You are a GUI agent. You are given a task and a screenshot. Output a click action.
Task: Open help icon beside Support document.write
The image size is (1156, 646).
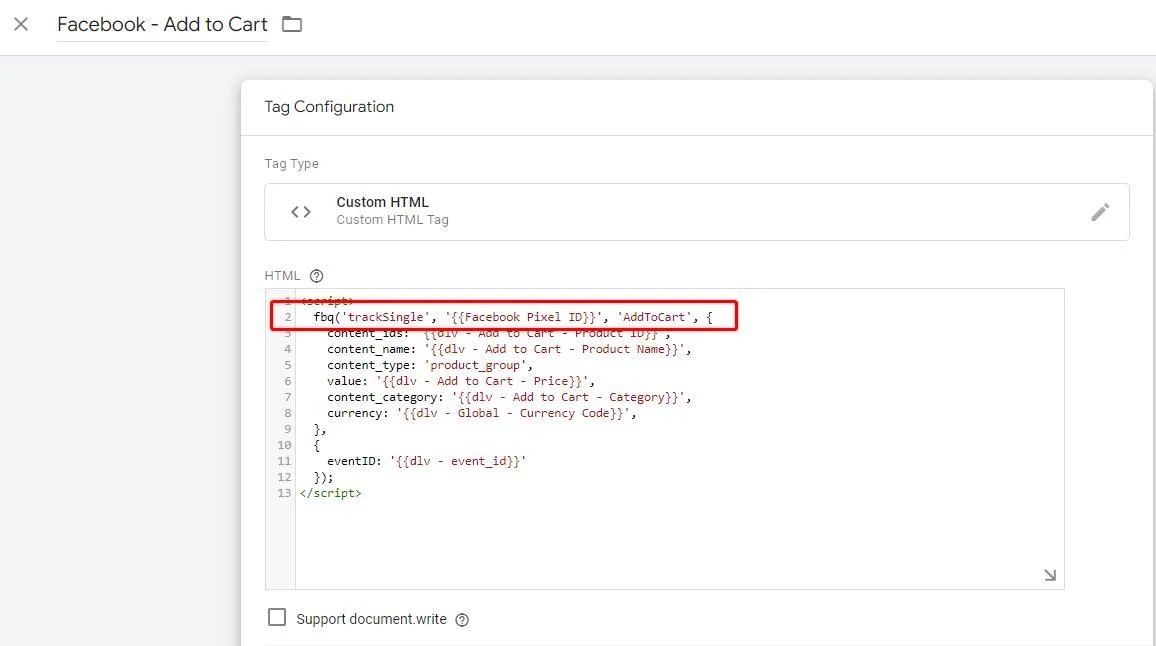click(462, 619)
